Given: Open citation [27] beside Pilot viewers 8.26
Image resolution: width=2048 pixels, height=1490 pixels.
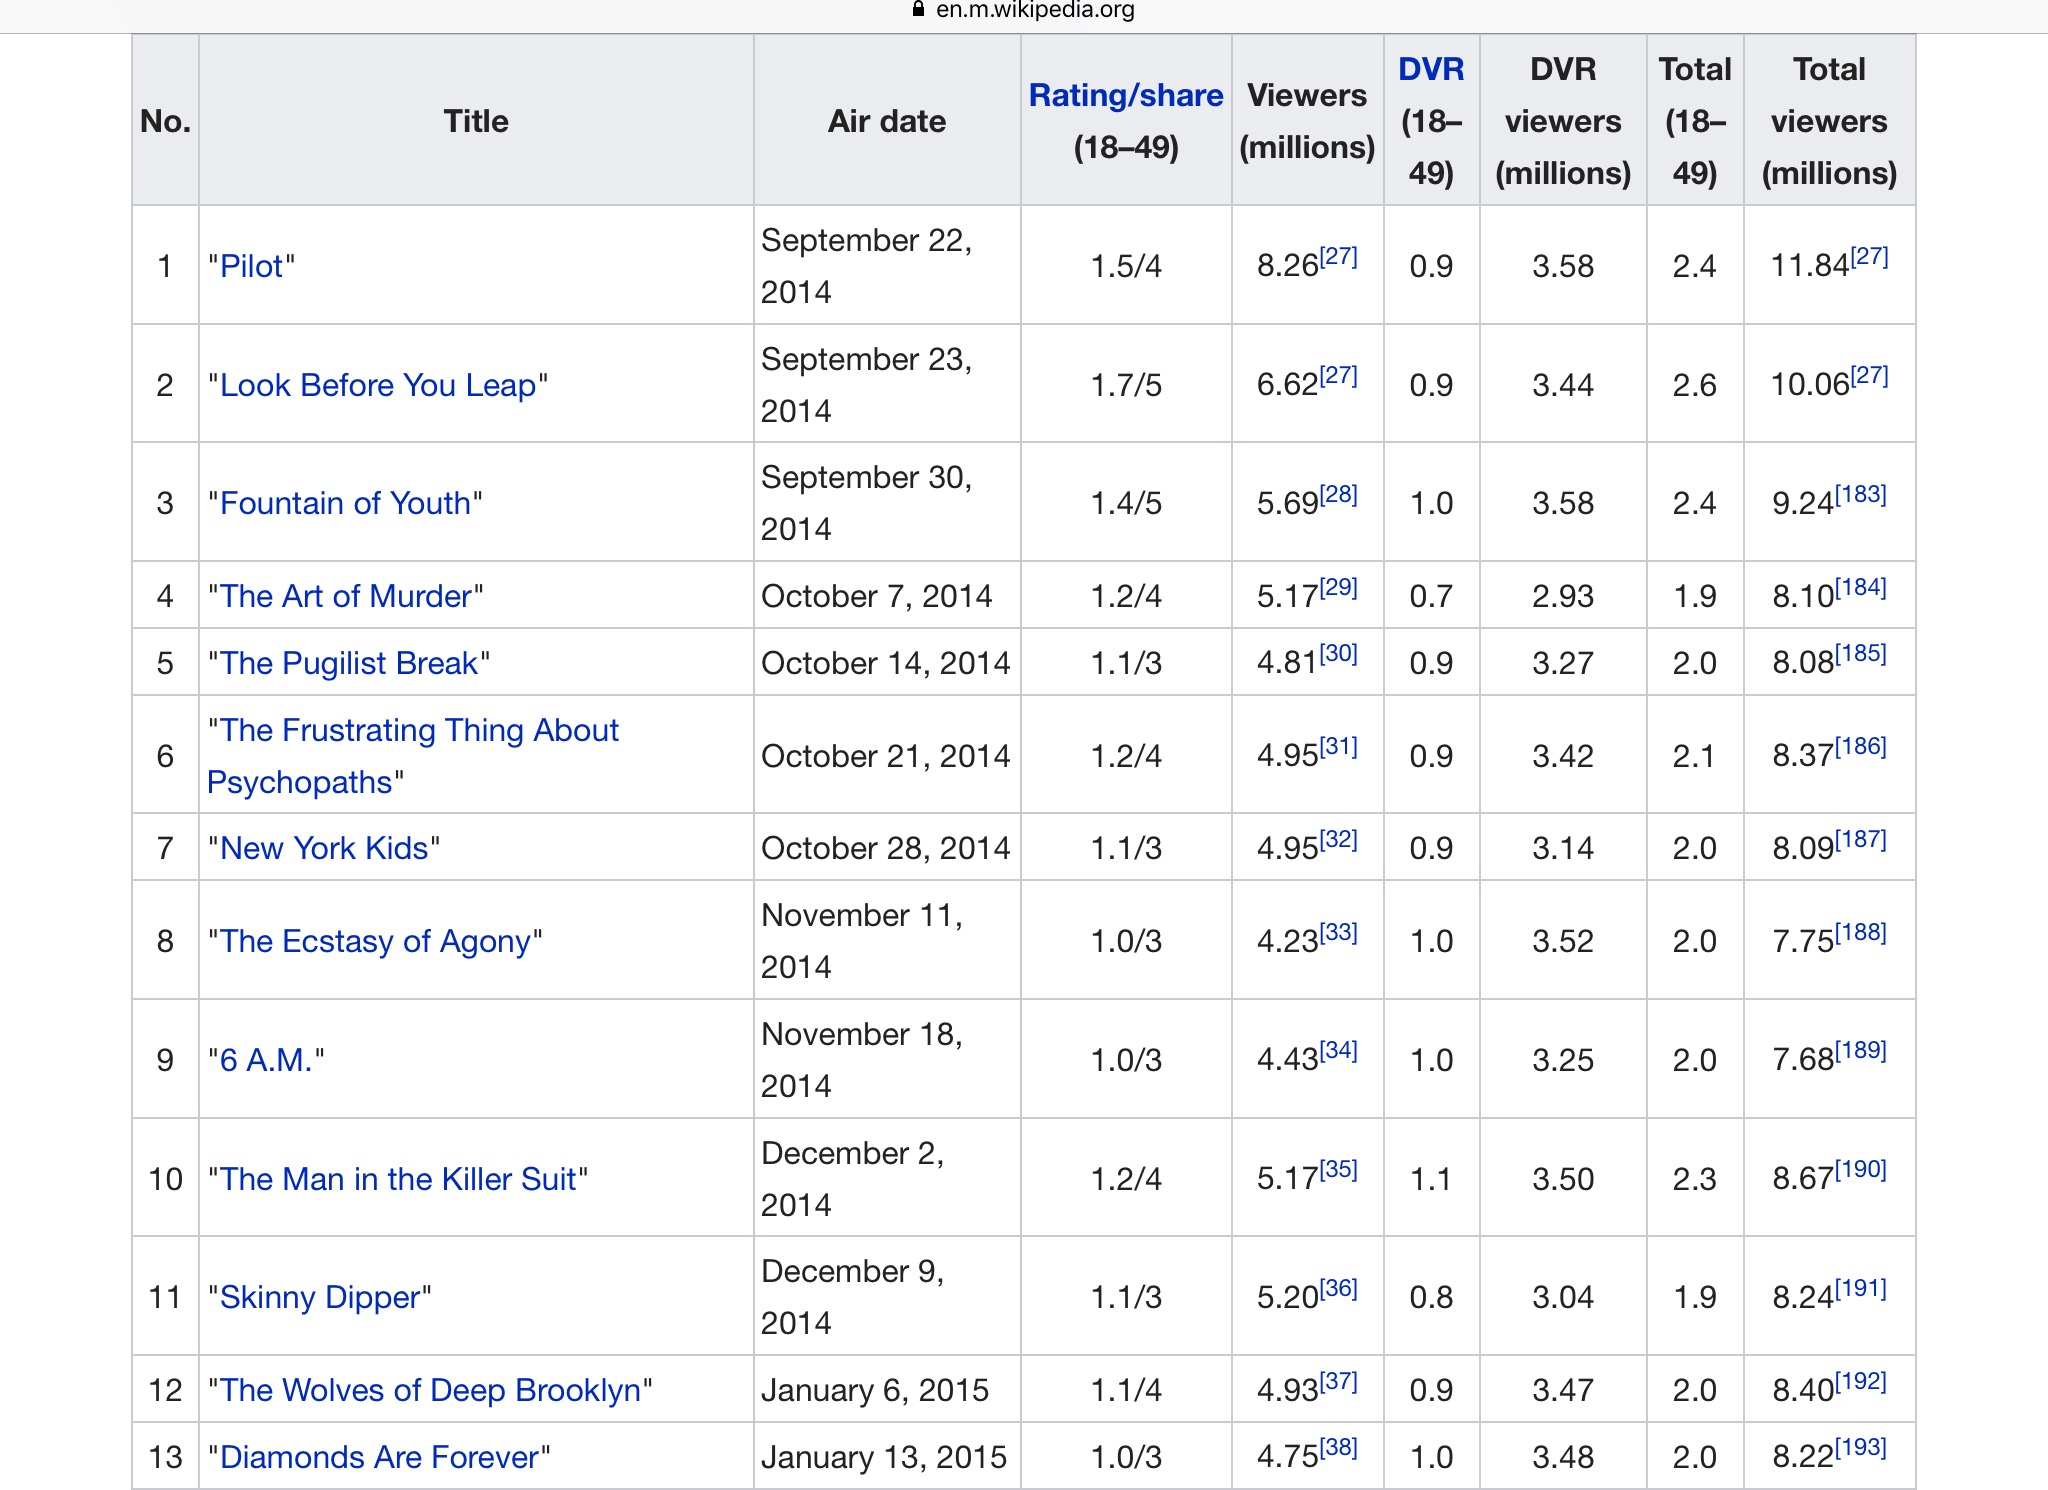Looking at the screenshot, I should [x=1339, y=256].
